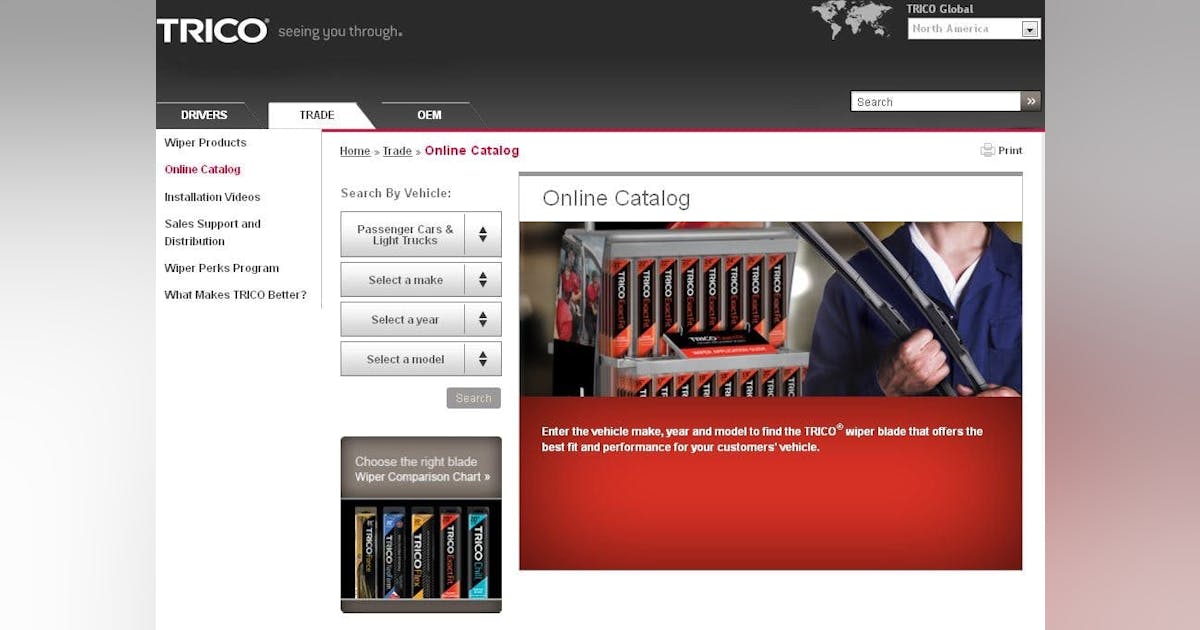Click the Home breadcrumb link
1200x630 pixels.
point(355,150)
